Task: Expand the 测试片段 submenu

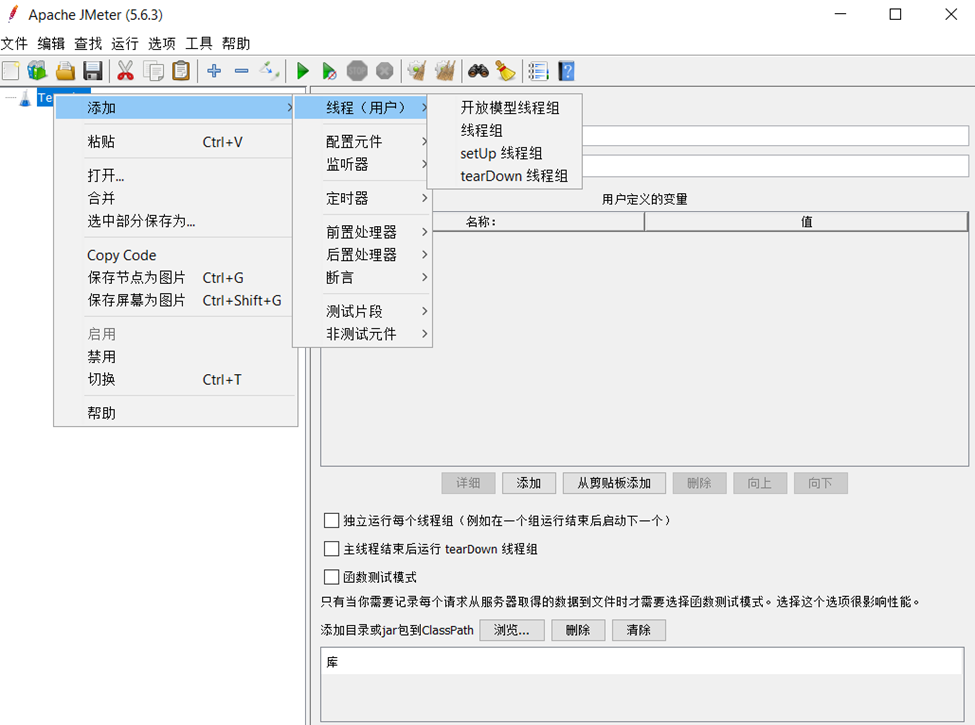Action: tap(362, 311)
